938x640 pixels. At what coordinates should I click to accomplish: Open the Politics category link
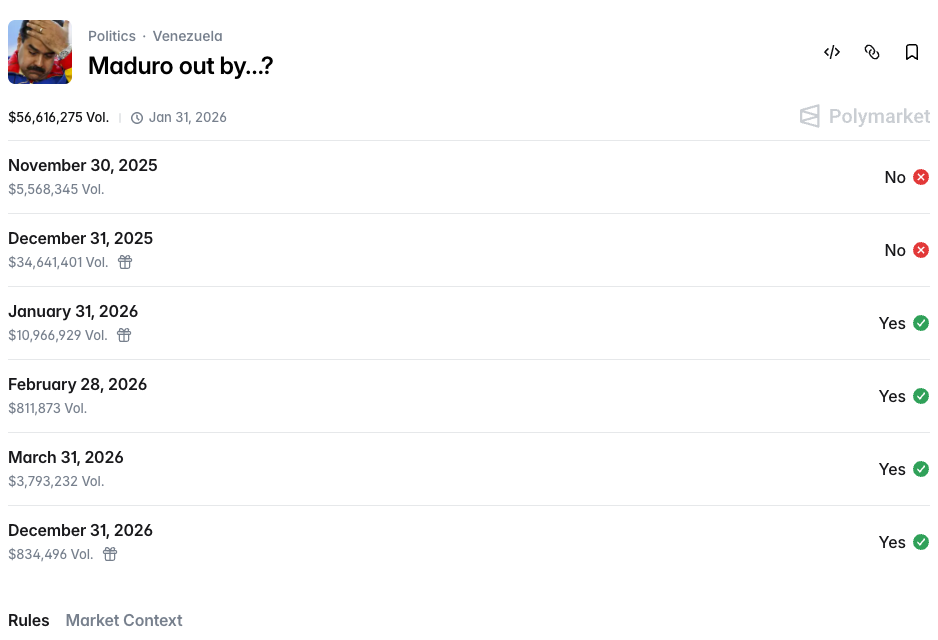tap(111, 36)
